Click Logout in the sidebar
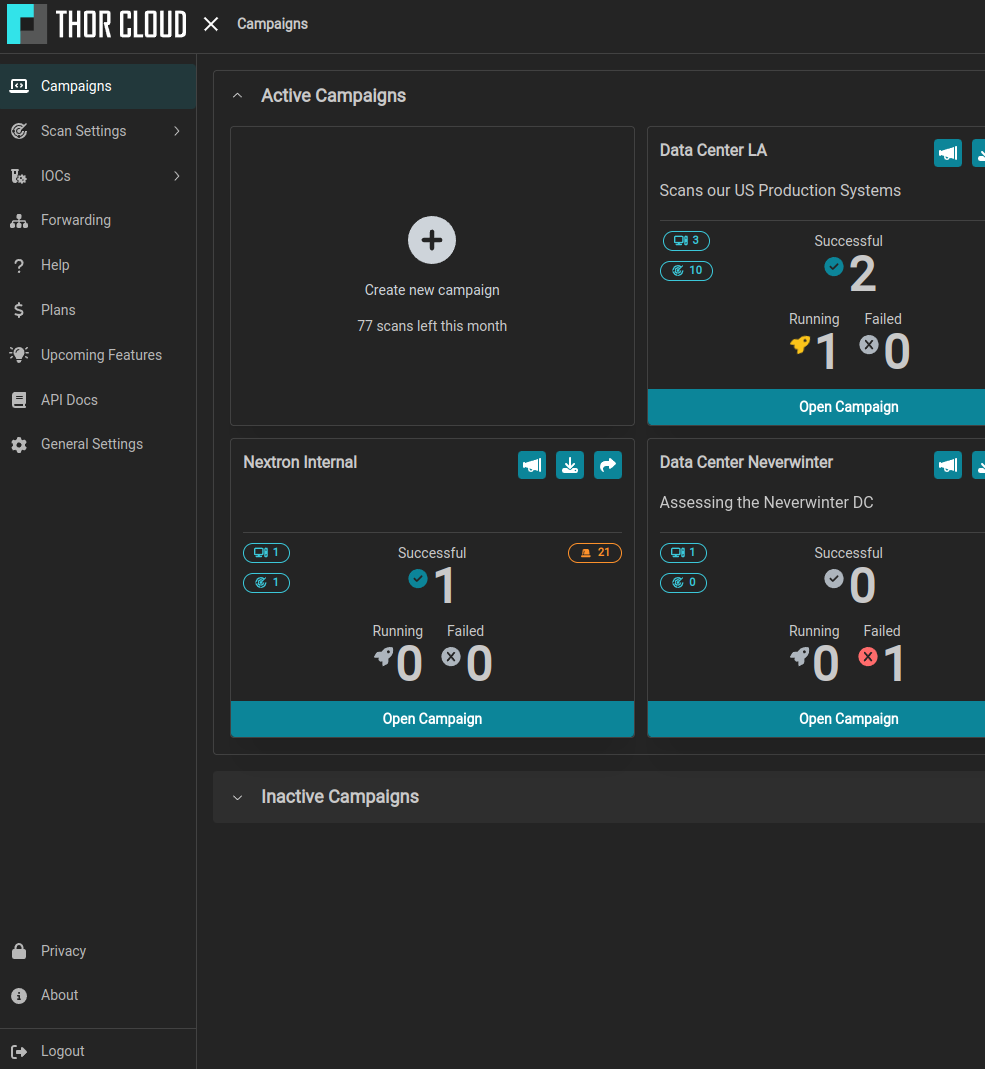The height and width of the screenshot is (1069, 985). 62,1051
